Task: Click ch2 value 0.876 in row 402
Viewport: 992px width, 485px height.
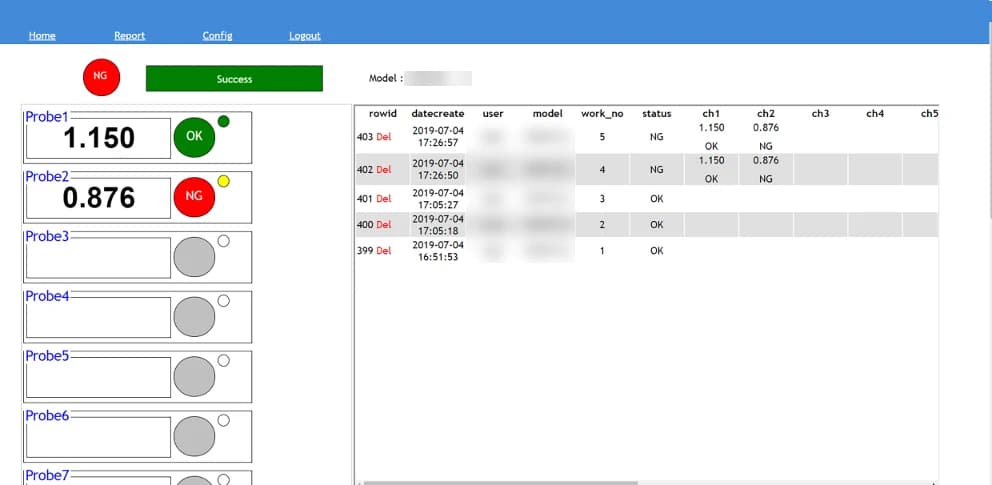Action: [x=766, y=160]
